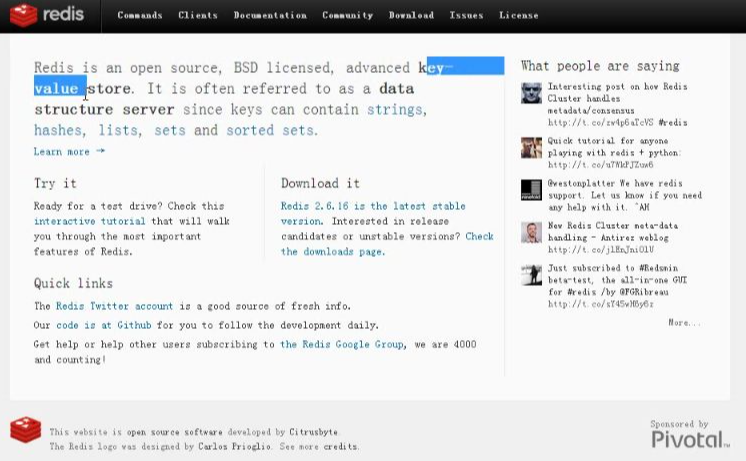Open the Clients menu item
This screenshot has height=461, width=746.
[198, 15]
